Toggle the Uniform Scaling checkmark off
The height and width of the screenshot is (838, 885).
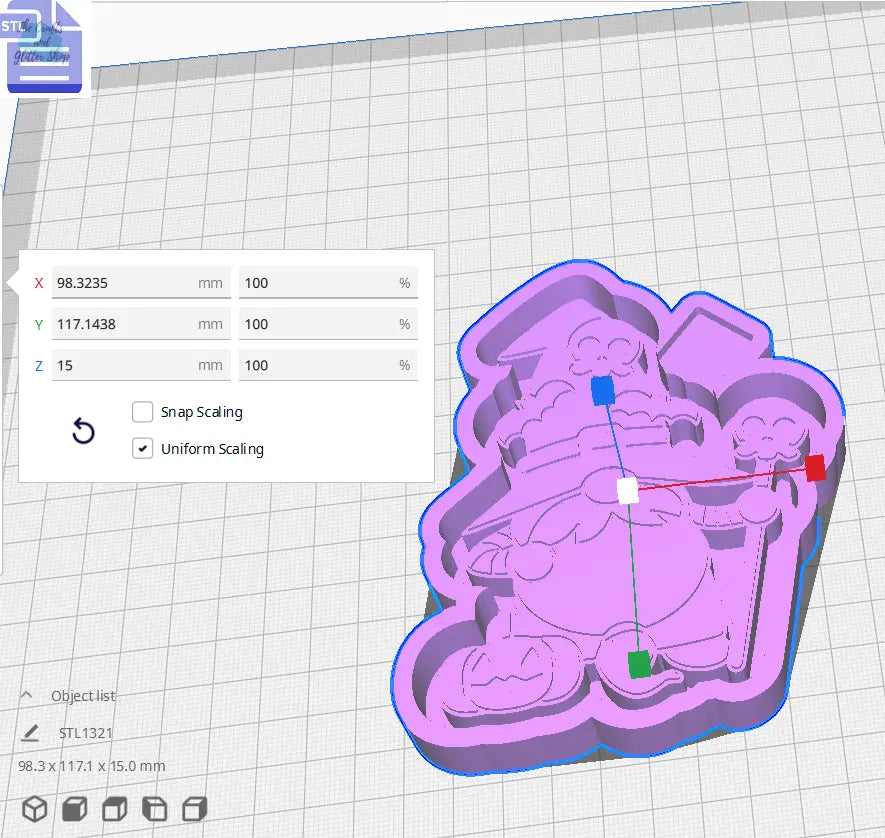click(142, 449)
